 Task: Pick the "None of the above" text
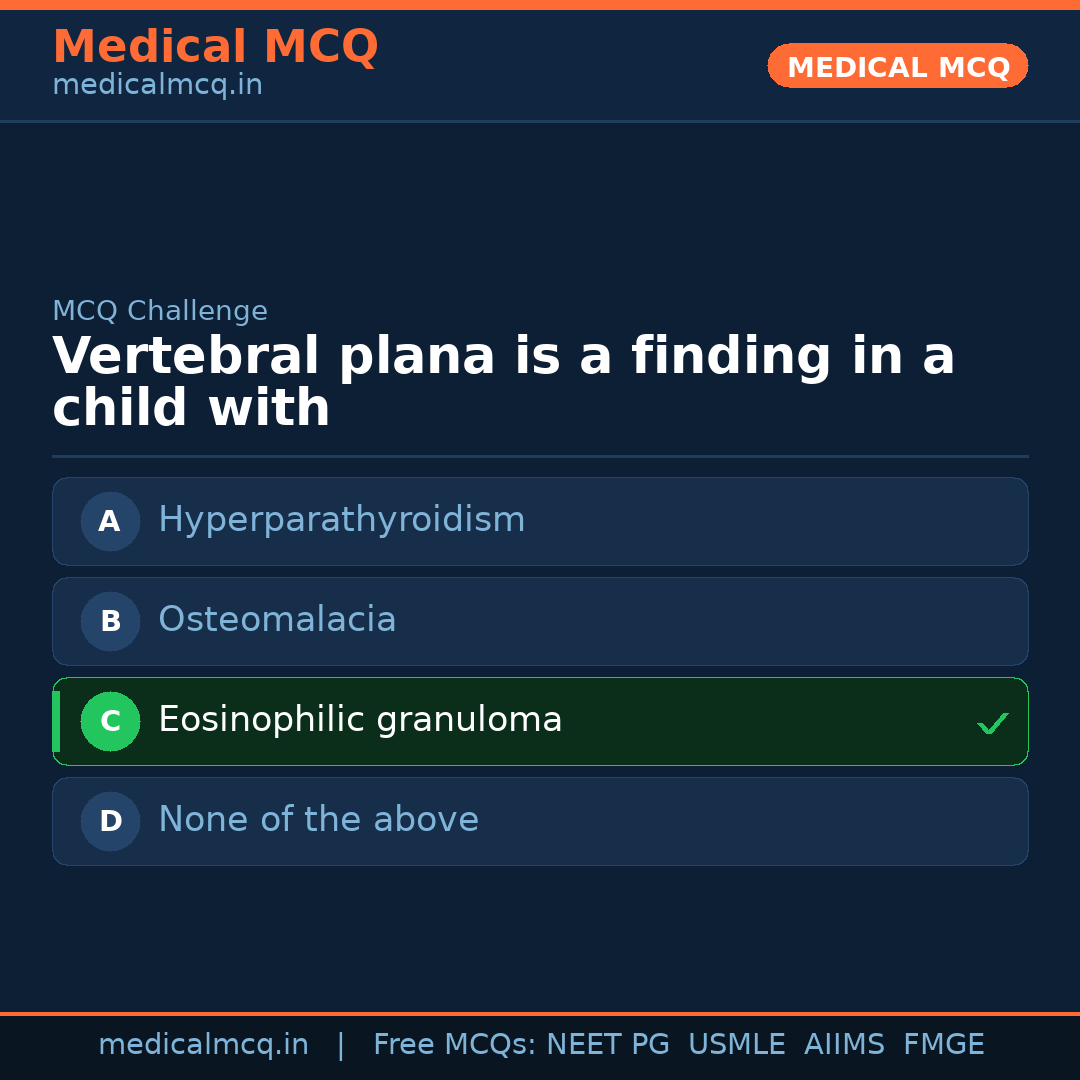[x=318, y=820]
